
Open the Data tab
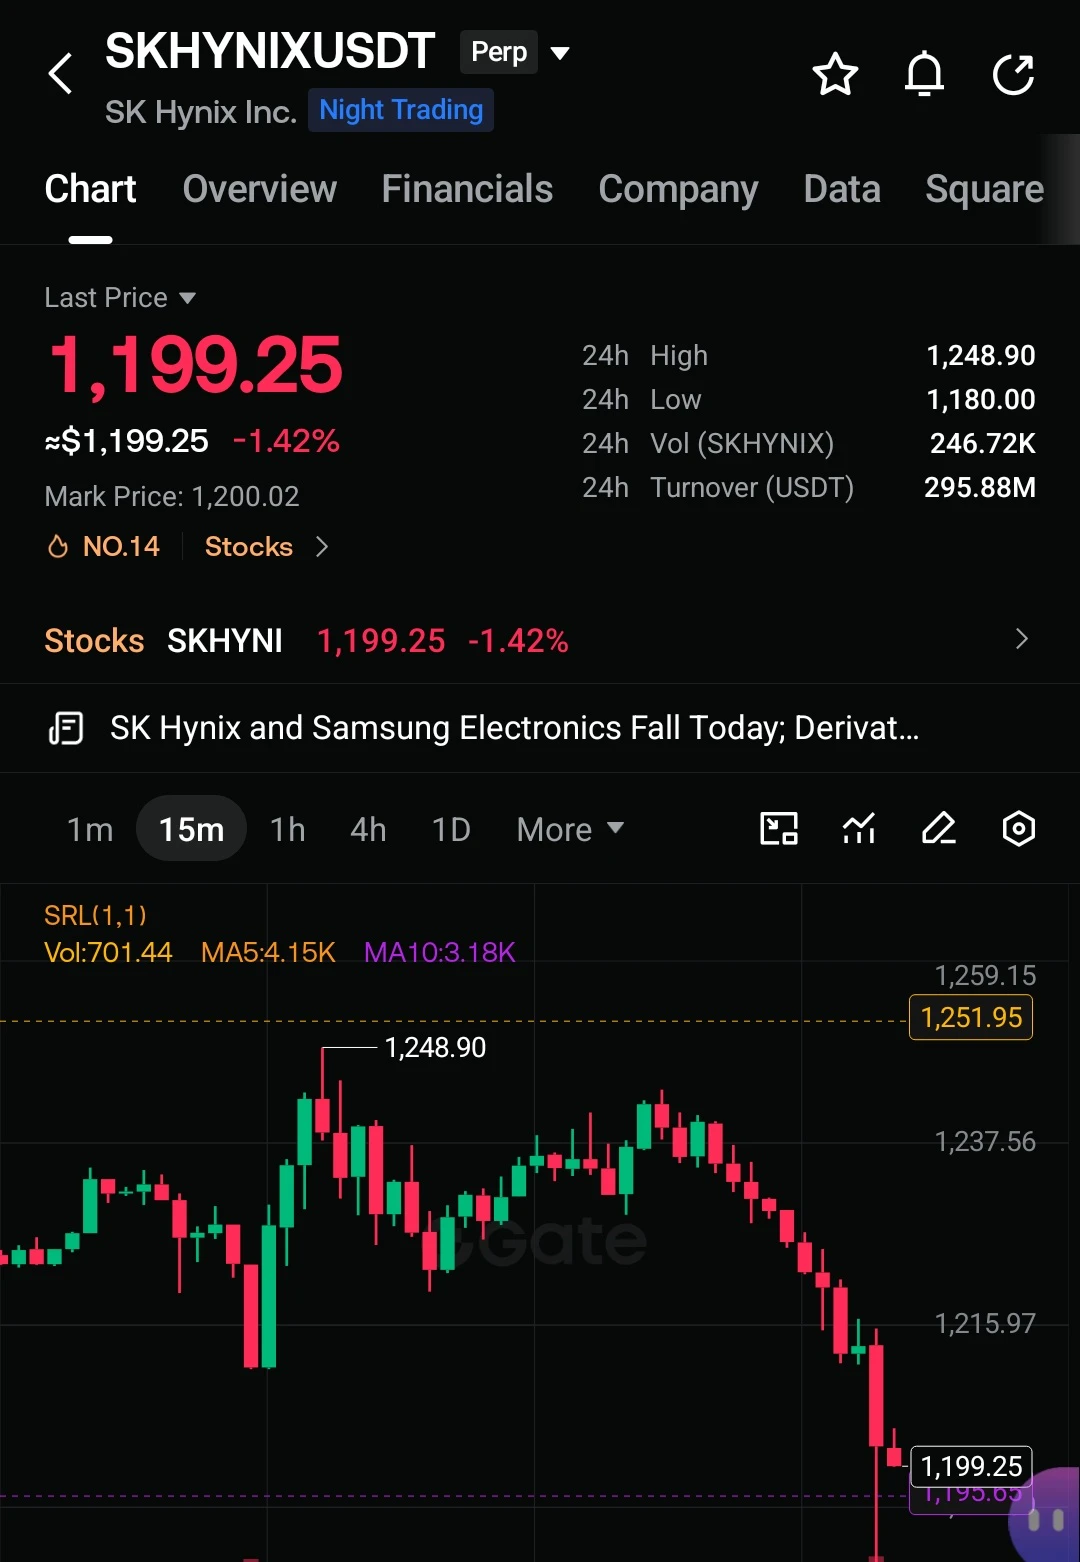coord(842,189)
